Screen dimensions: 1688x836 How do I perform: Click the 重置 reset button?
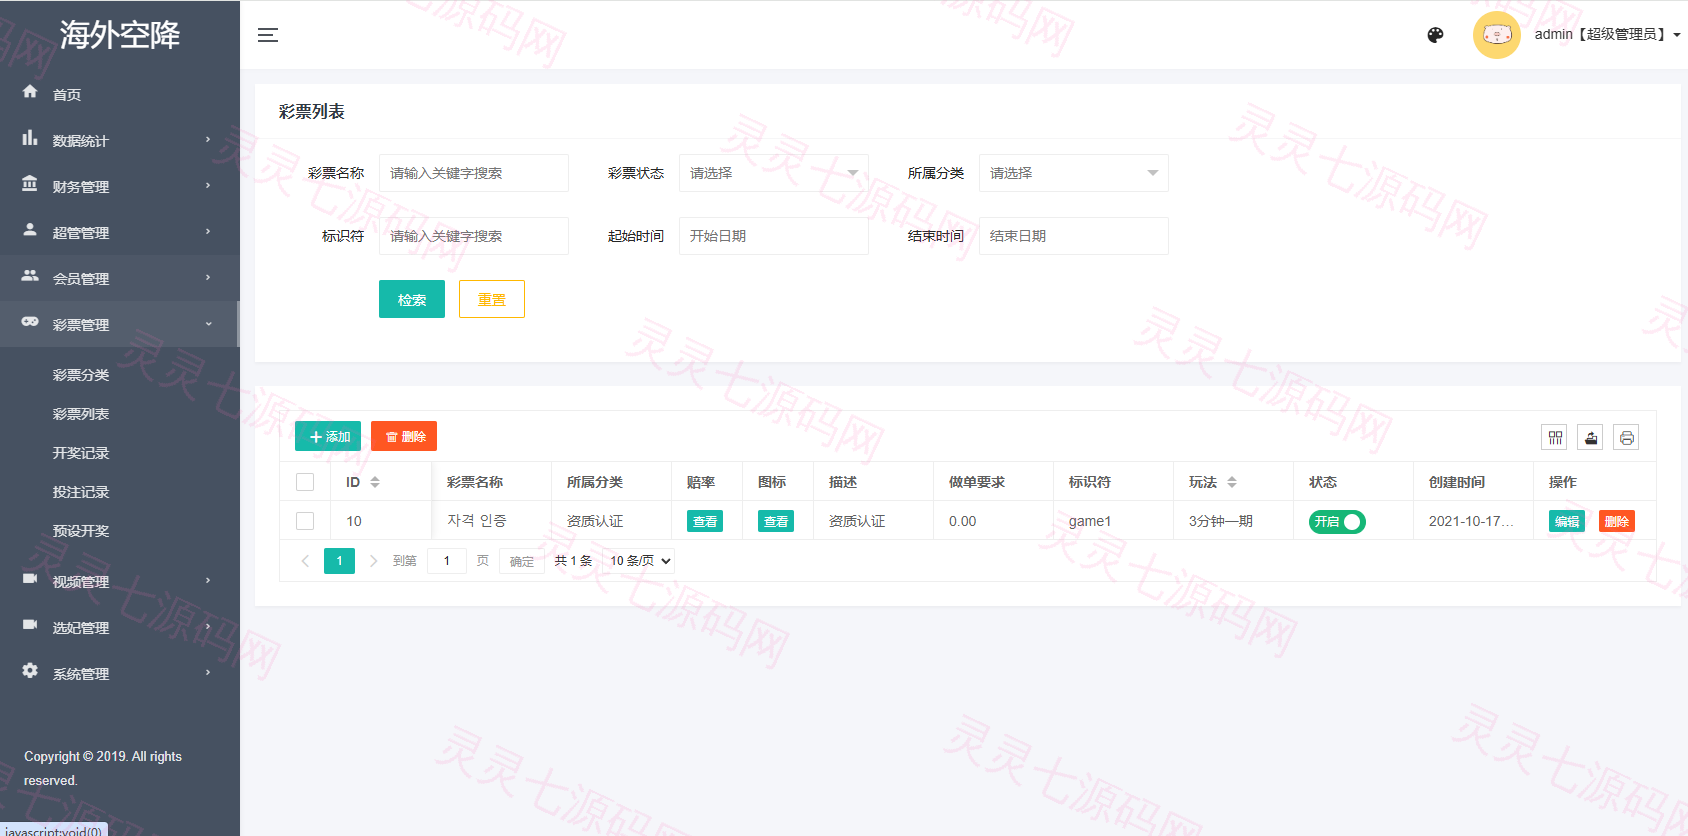[492, 299]
